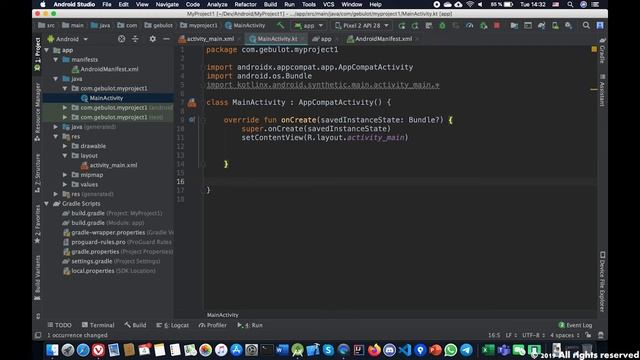Open Visual Studio Code from the Dock
The image size is (640, 360).
tap(404, 350)
